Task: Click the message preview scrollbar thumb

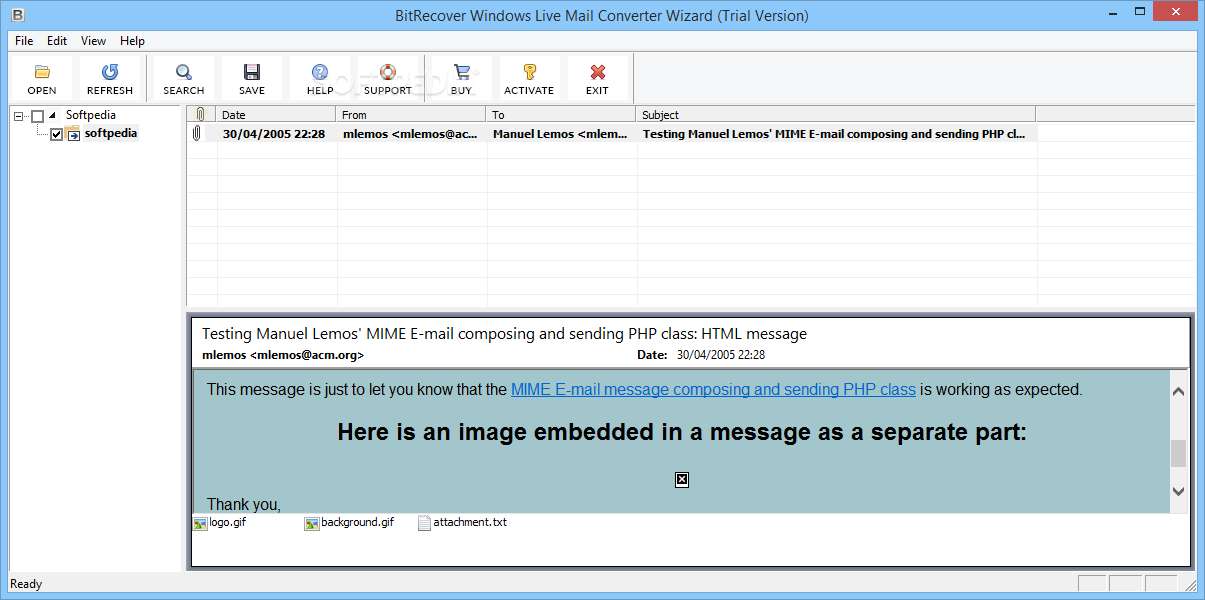Action: [x=1178, y=453]
